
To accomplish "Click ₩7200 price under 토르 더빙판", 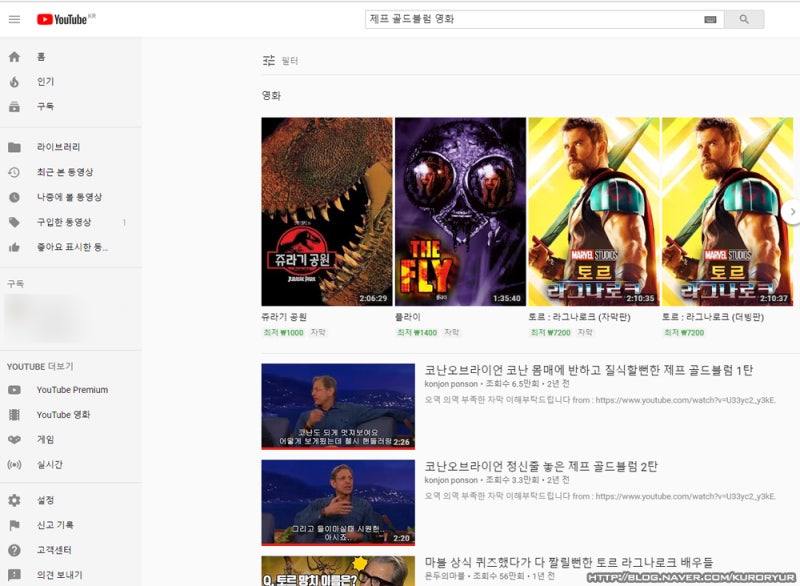I will [x=684, y=333].
